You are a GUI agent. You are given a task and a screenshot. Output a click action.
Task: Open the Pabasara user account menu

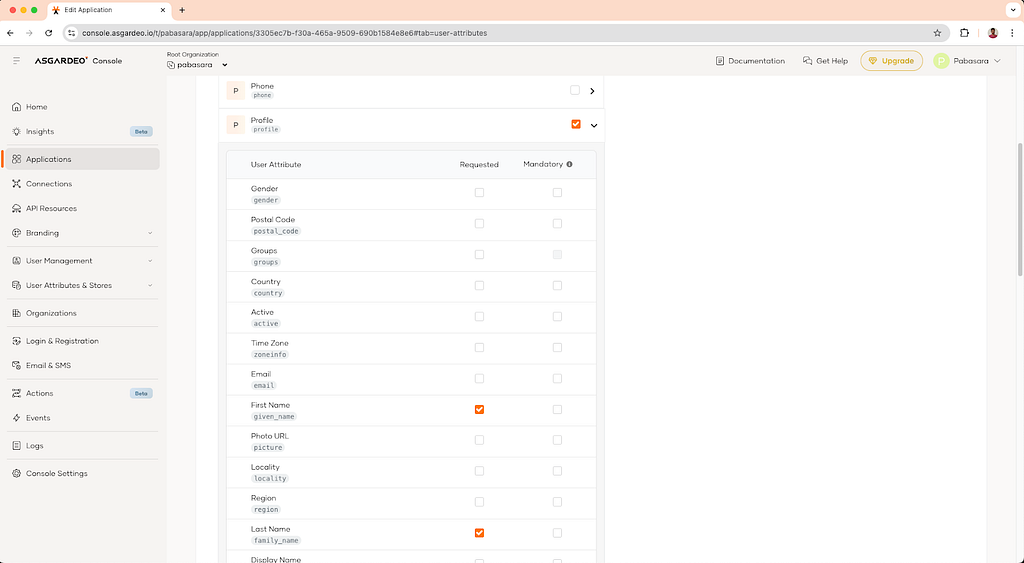click(967, 61)
